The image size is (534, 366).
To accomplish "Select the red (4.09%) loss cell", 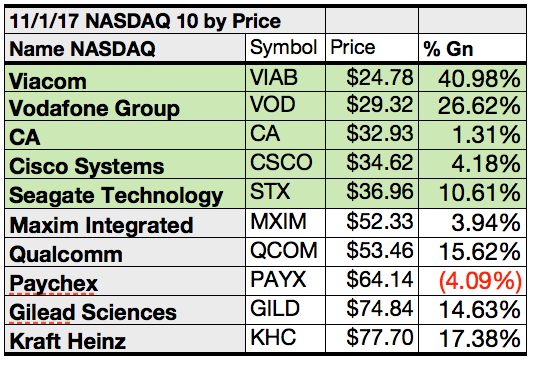I will (x=473, y=281).
